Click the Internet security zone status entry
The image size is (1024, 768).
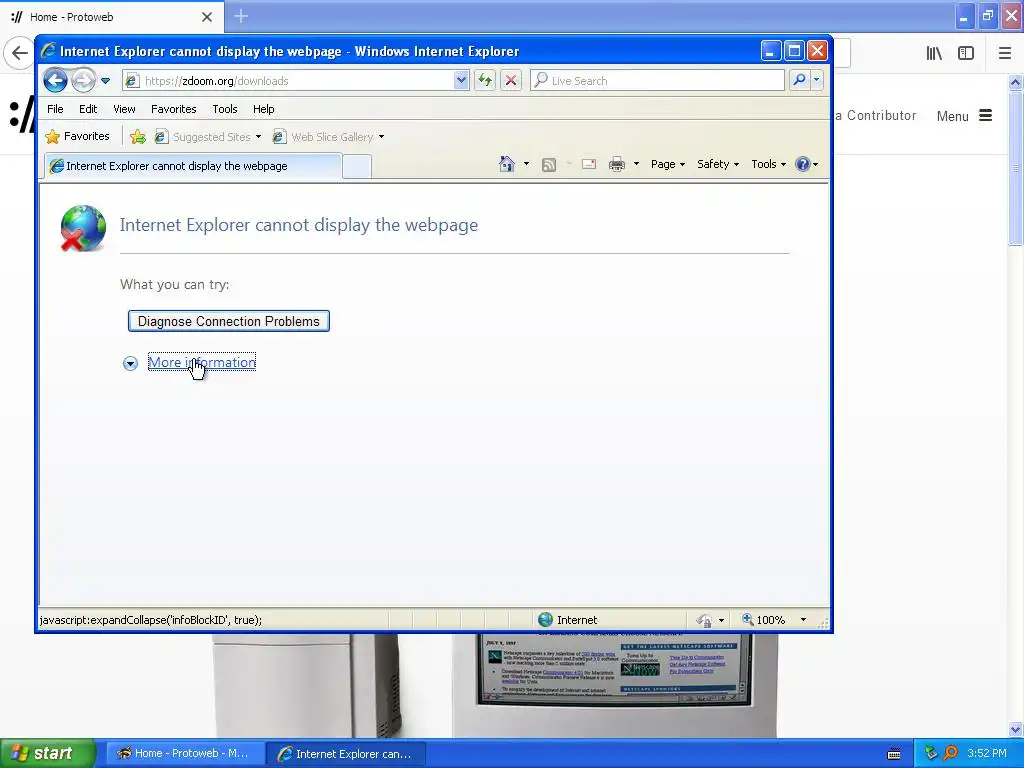tap(567, 620)
